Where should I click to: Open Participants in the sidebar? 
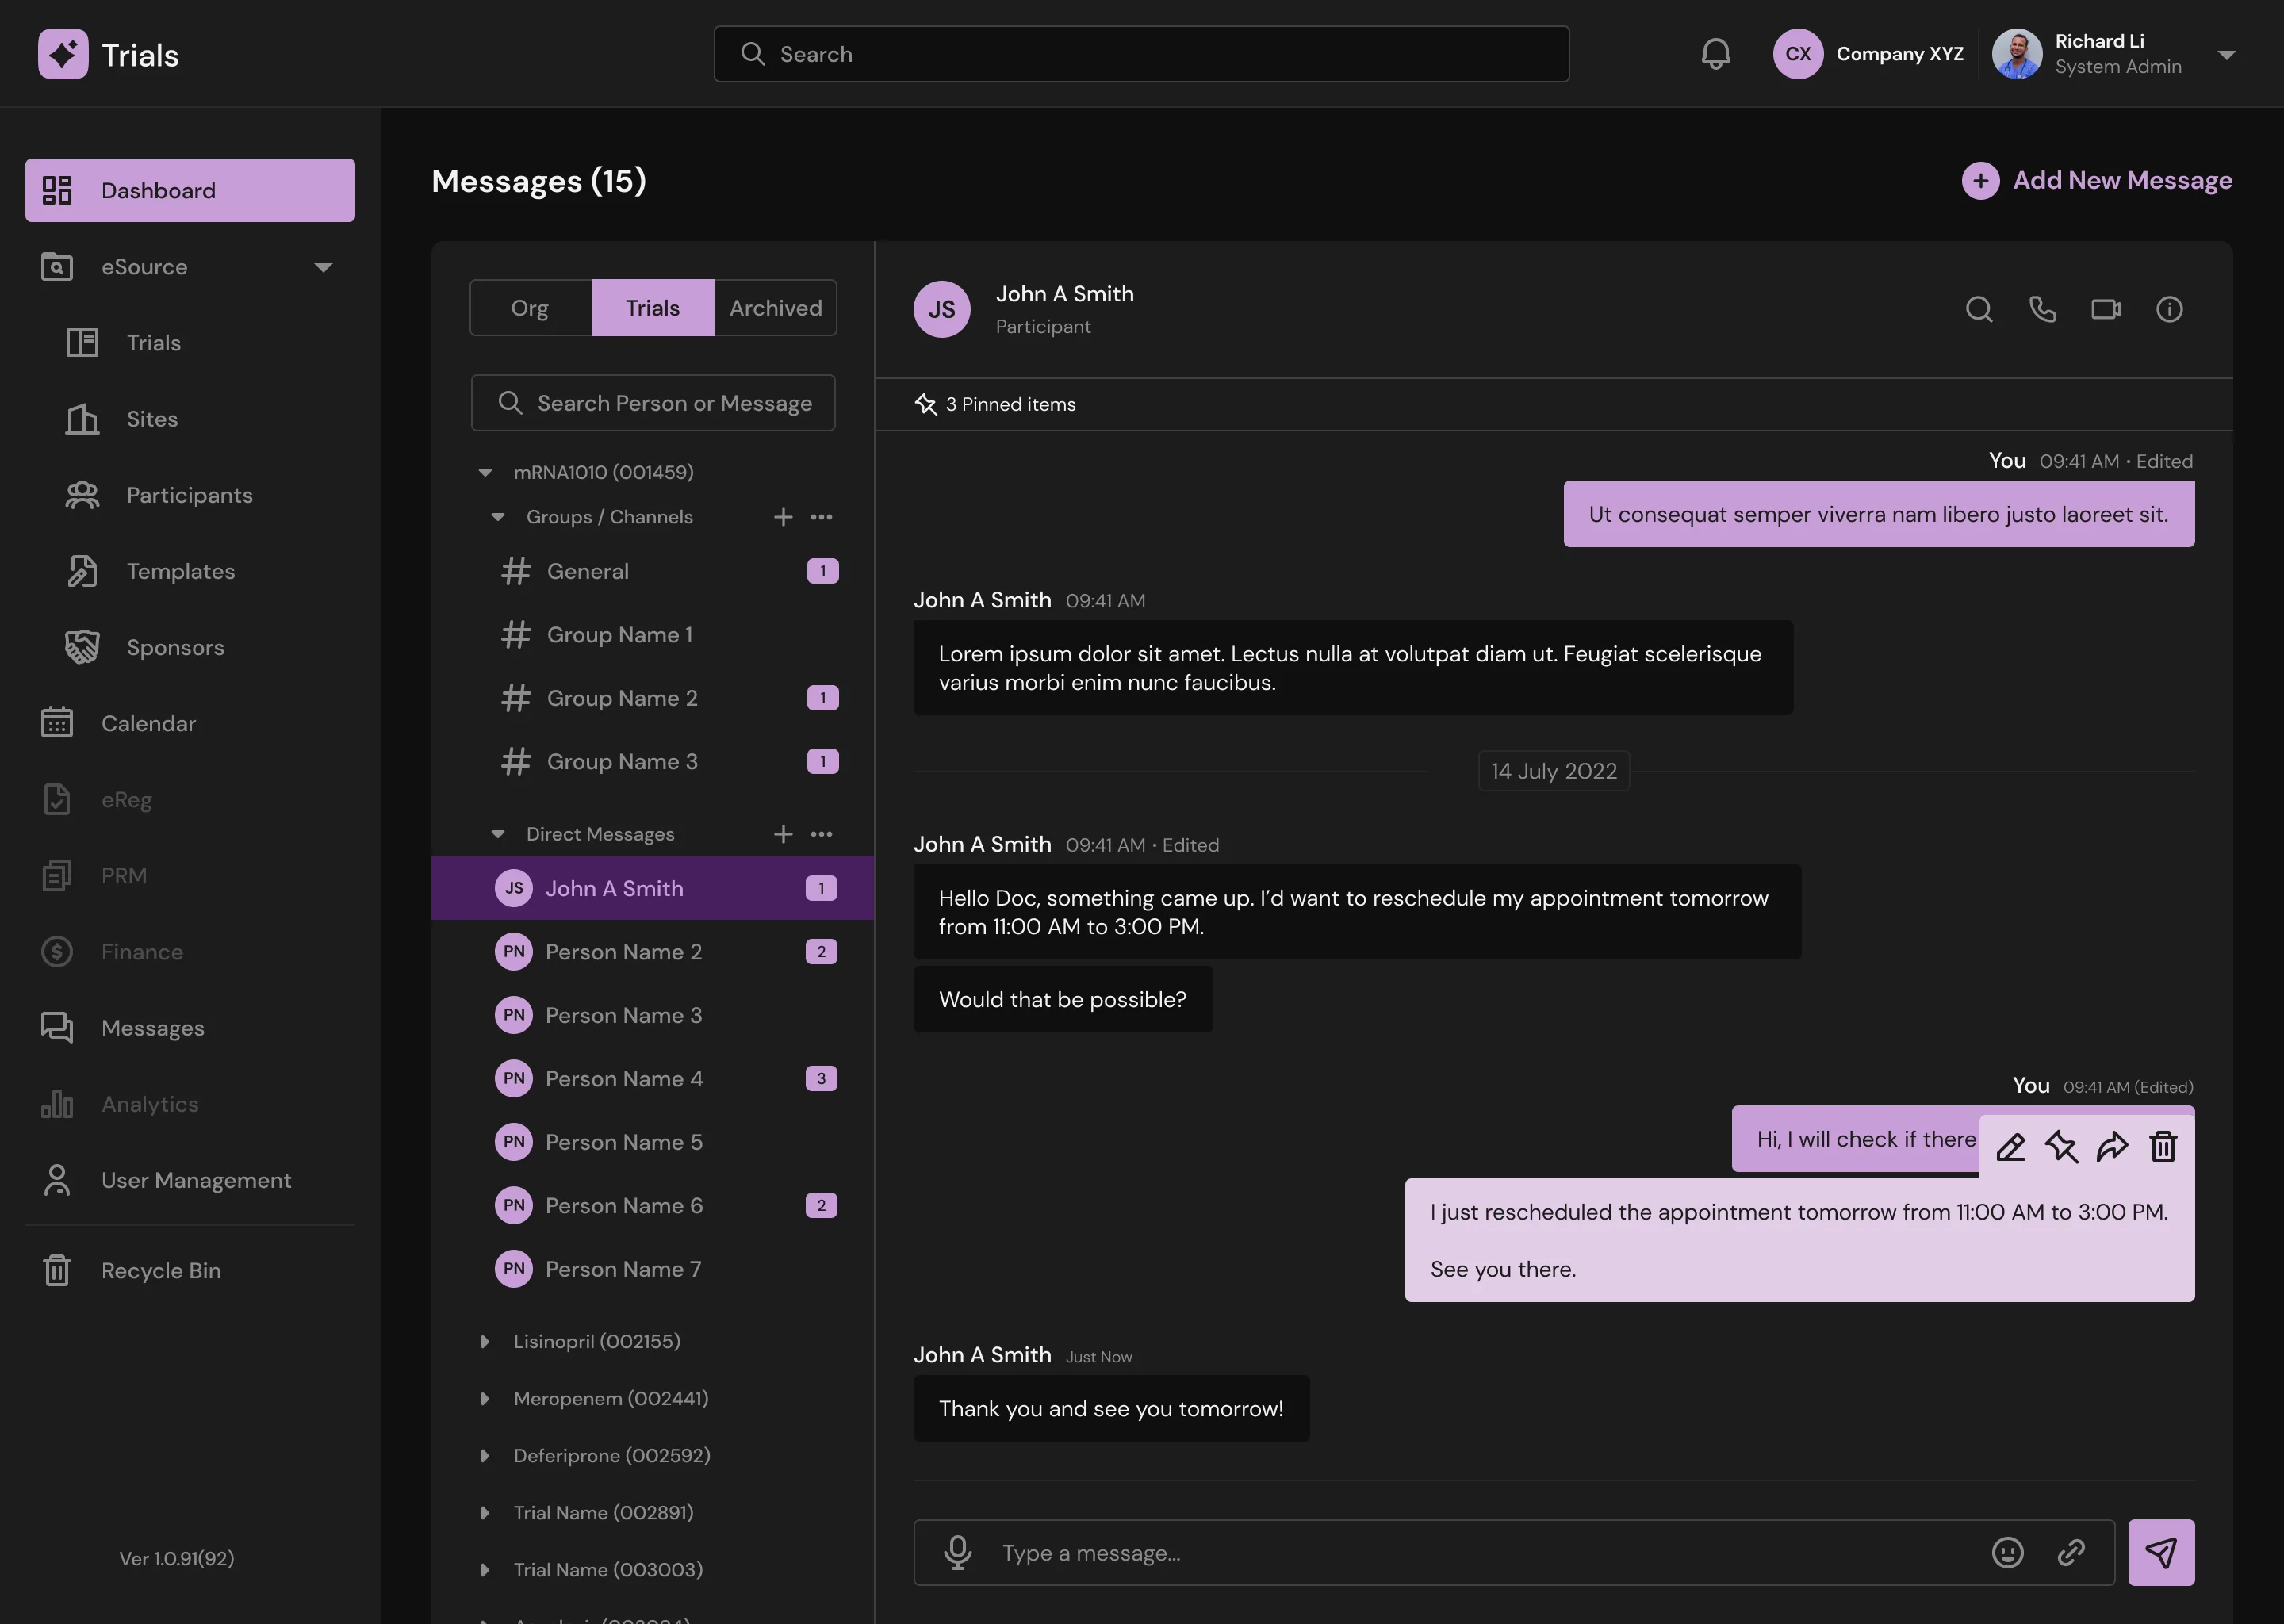[x=190, y=495]
